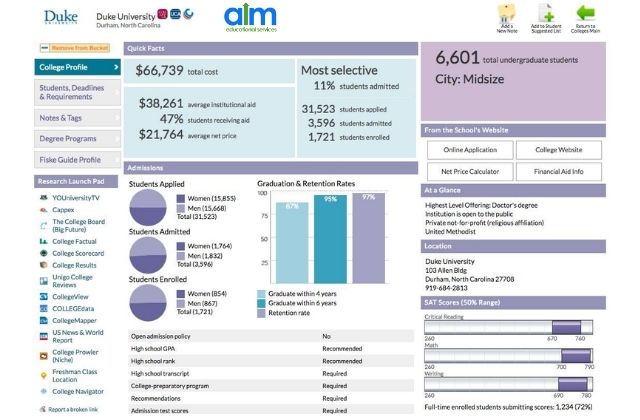Screen dimensions: 640x420
Task: Open Students, Deadlines & Requirements tab
Action: (x=77, y=93)
